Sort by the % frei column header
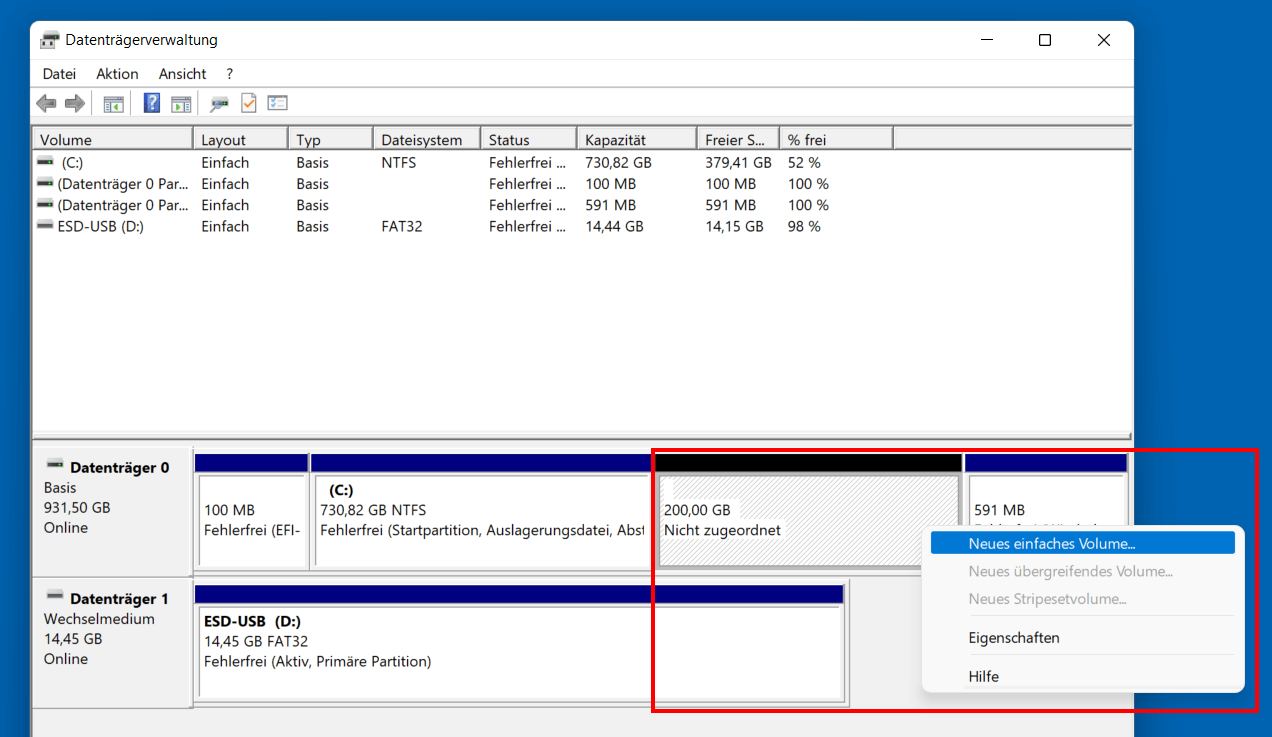The width and height of the screenshot is (1272, 737). coord(836,140)
